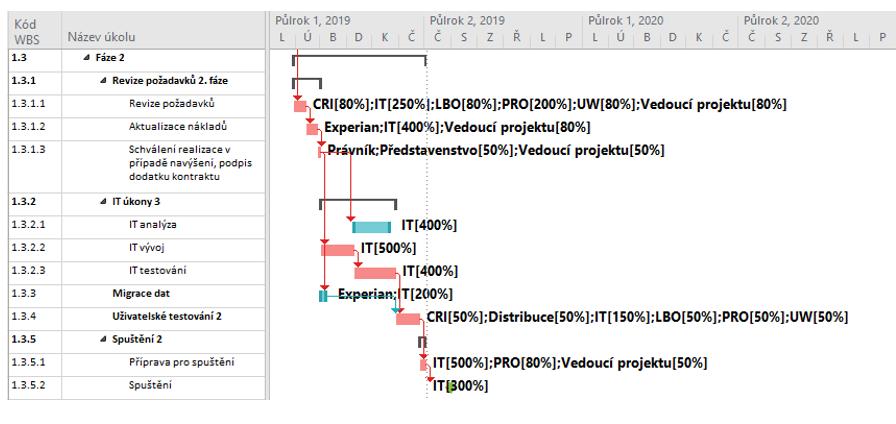Screen dimensions: 896x424
Task: Click the Uživatelské testování 2 red bar
Action: 408,318
